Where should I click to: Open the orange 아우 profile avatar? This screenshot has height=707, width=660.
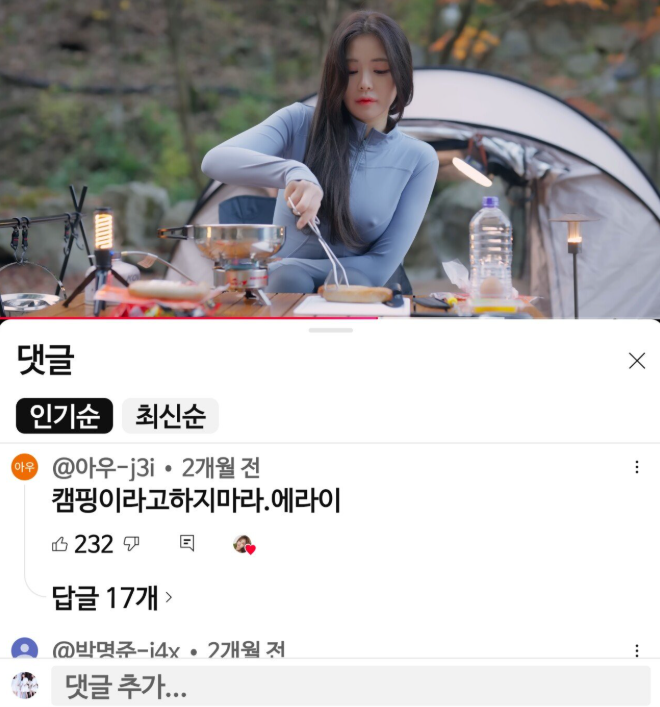point(24,467)
